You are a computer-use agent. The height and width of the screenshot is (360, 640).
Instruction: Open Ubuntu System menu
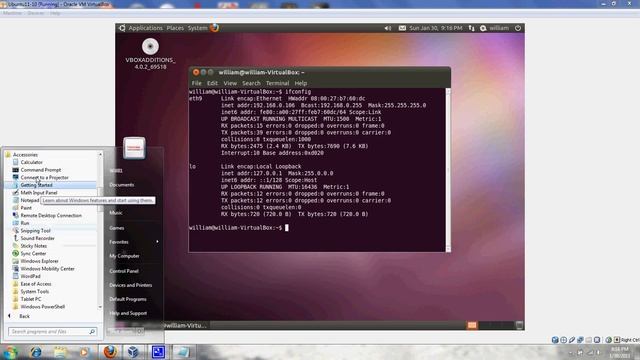click(198, 28)
